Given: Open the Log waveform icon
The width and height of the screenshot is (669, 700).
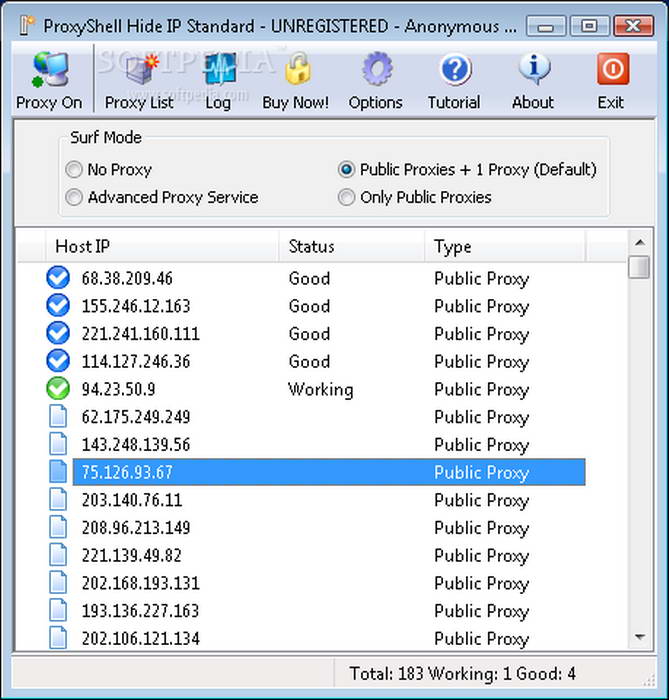Looking at the screenshot, I should [x=219, y=69].
